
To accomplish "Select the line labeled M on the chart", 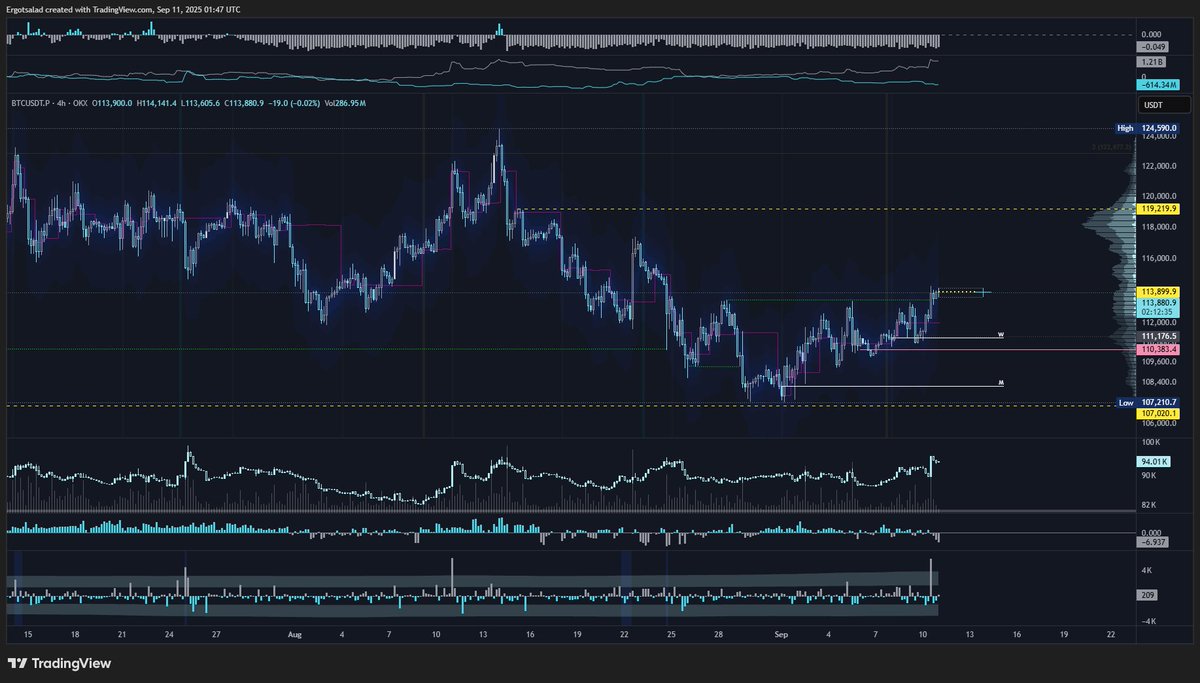I will 1000,382.
